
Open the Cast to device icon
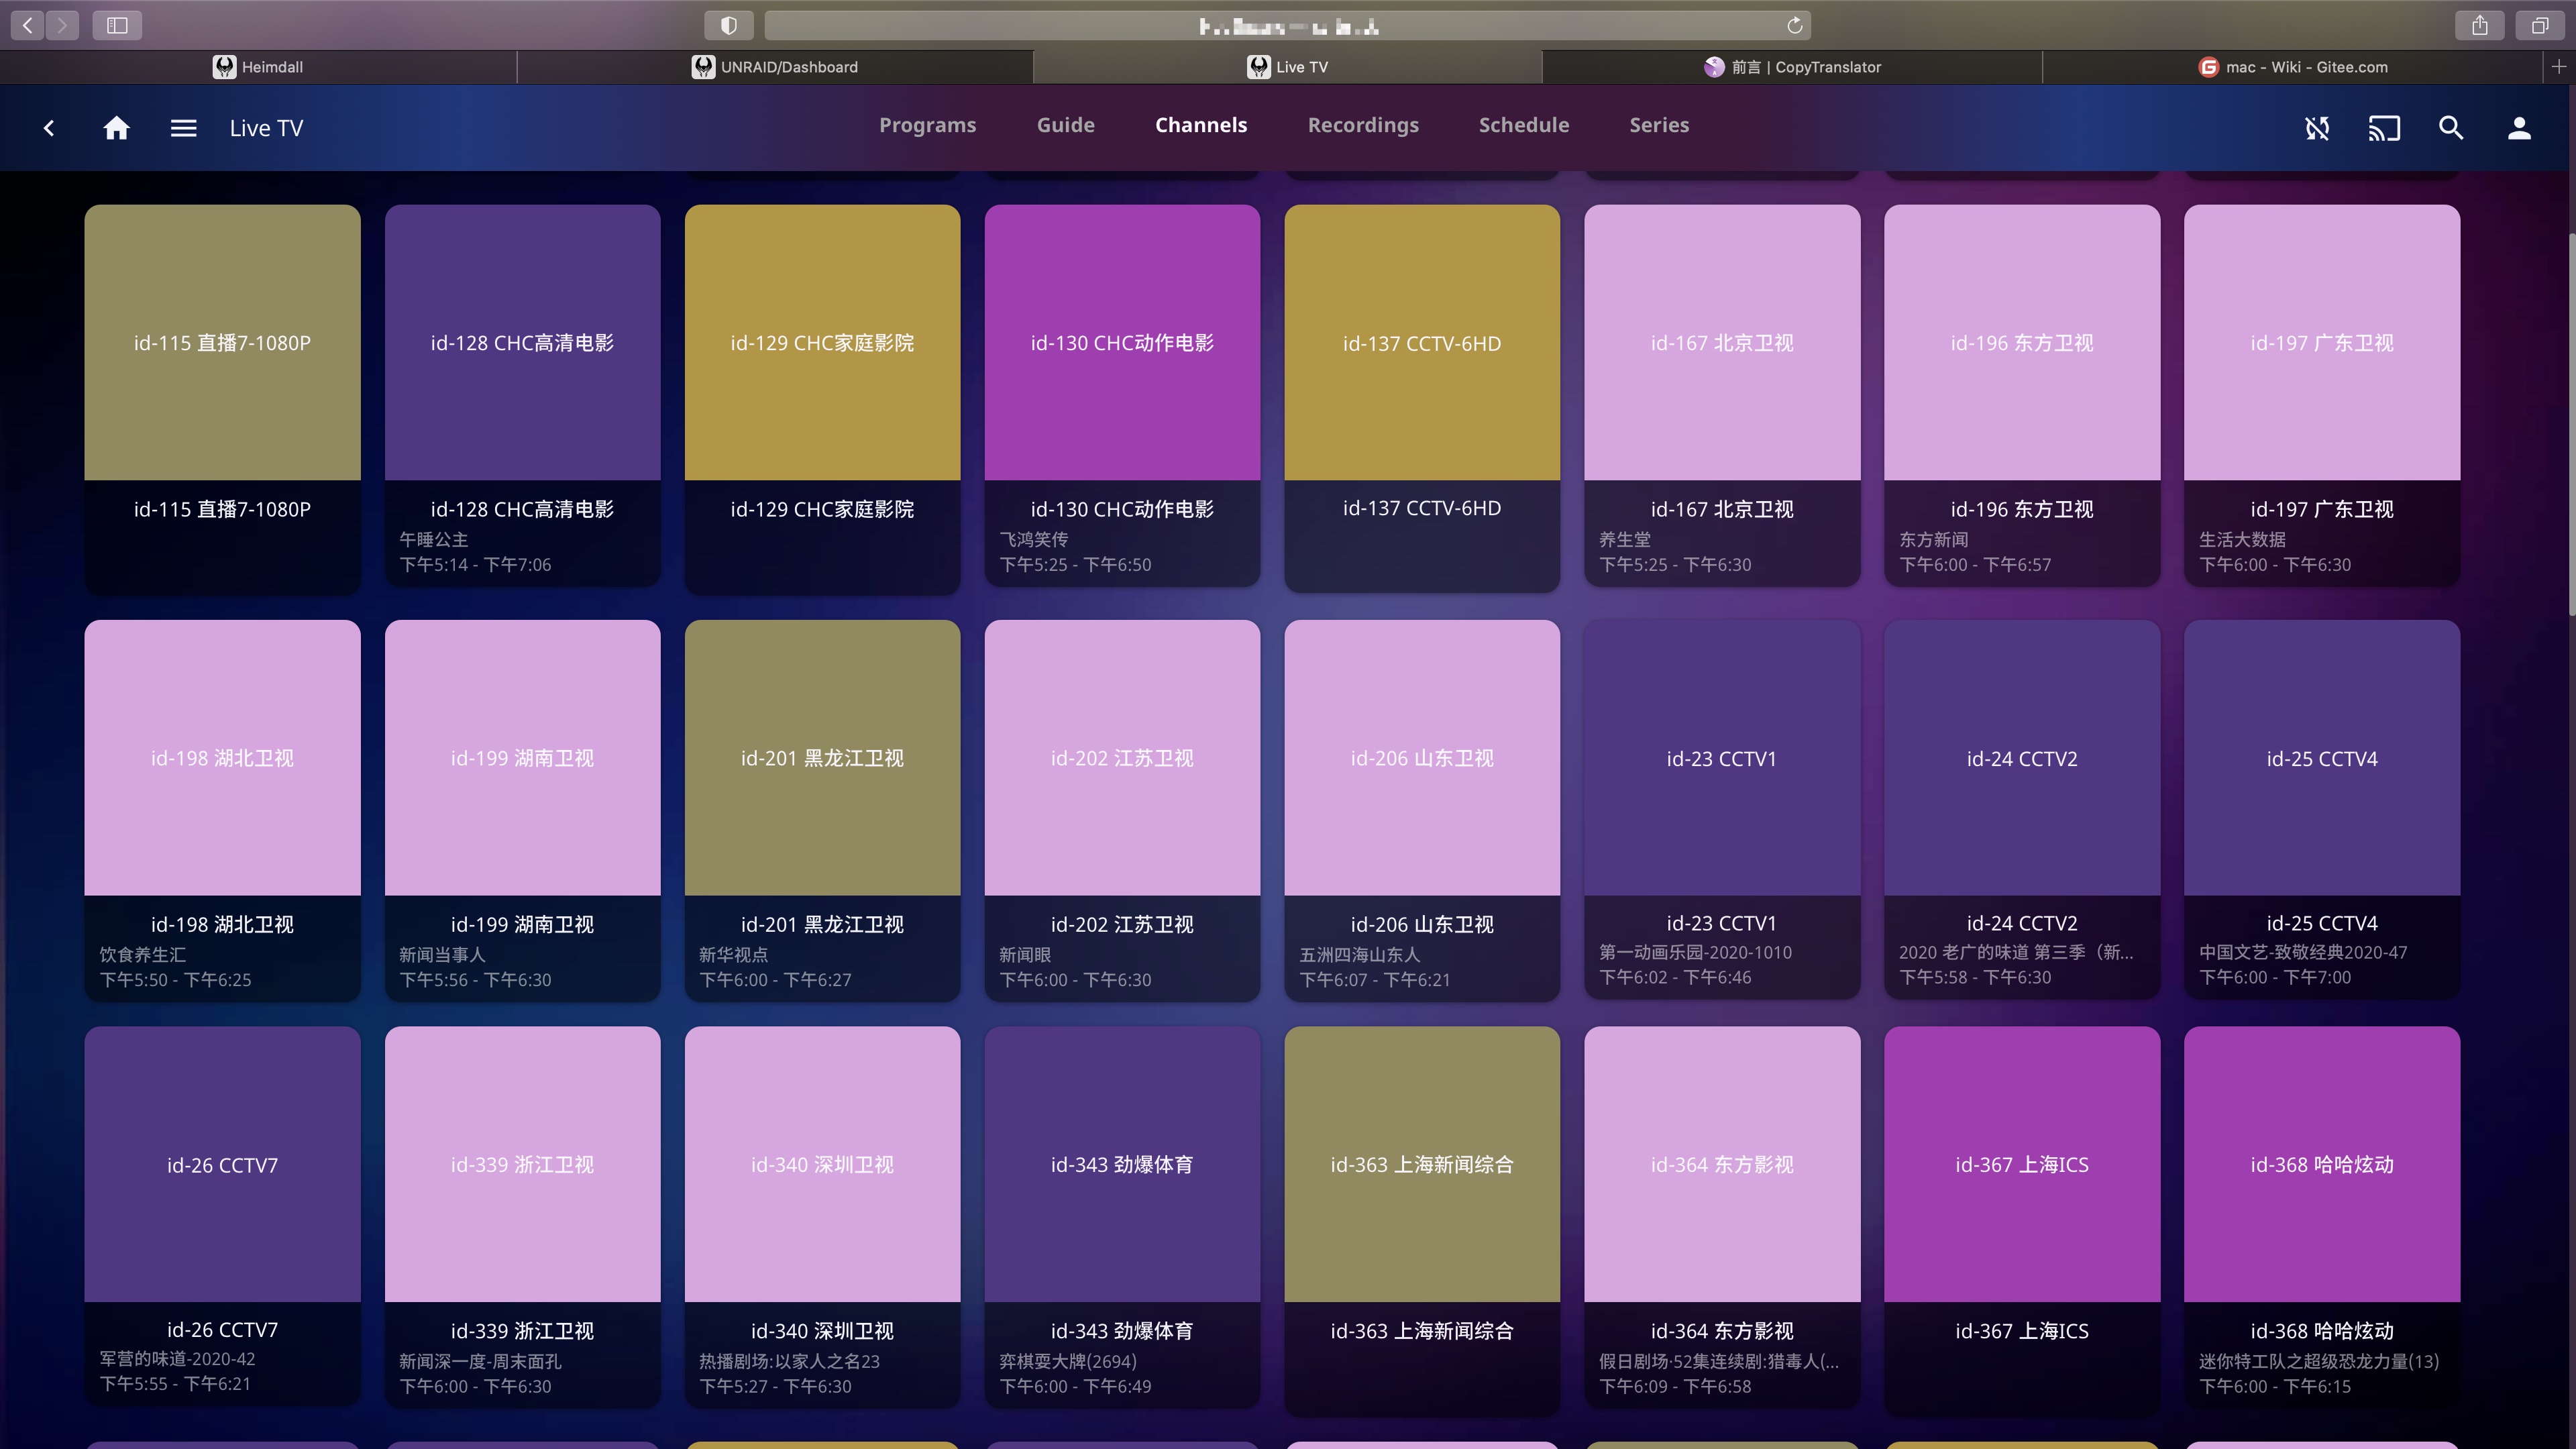tap(2384, 128)
